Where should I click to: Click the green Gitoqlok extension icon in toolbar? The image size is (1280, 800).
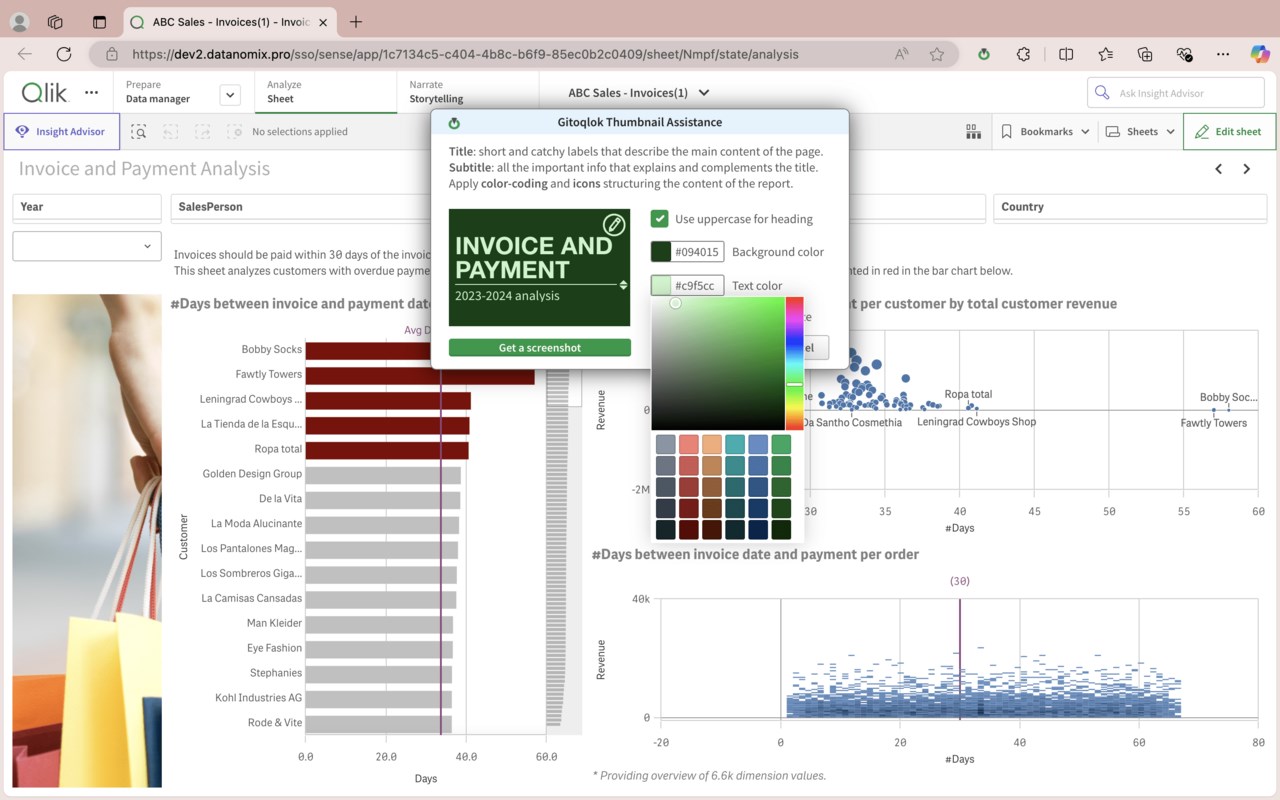[984, 54]
